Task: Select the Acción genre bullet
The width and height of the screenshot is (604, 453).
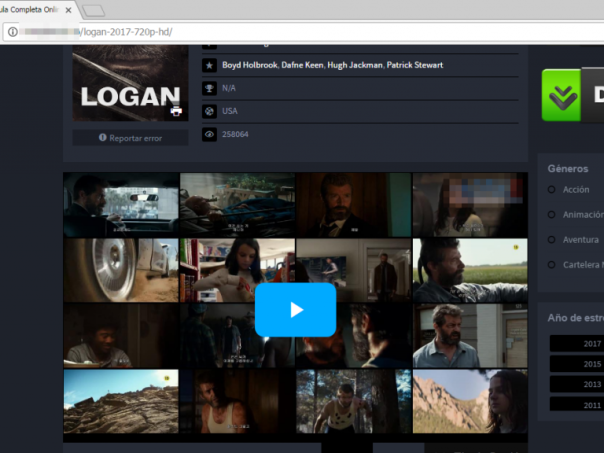Action: [552, 189]
